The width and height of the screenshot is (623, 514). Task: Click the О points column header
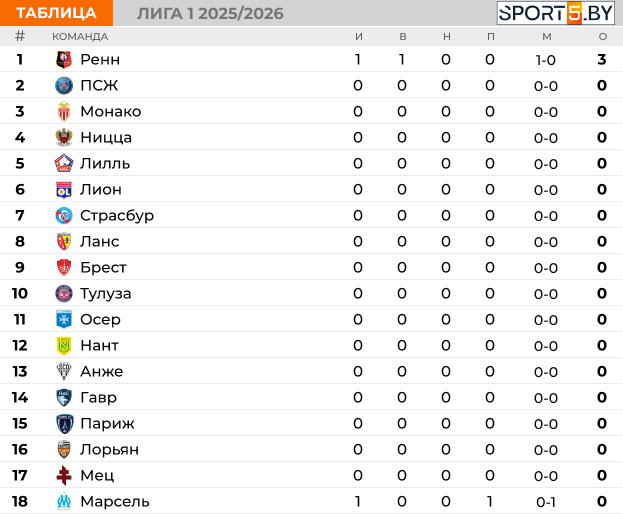click(603, 37)
